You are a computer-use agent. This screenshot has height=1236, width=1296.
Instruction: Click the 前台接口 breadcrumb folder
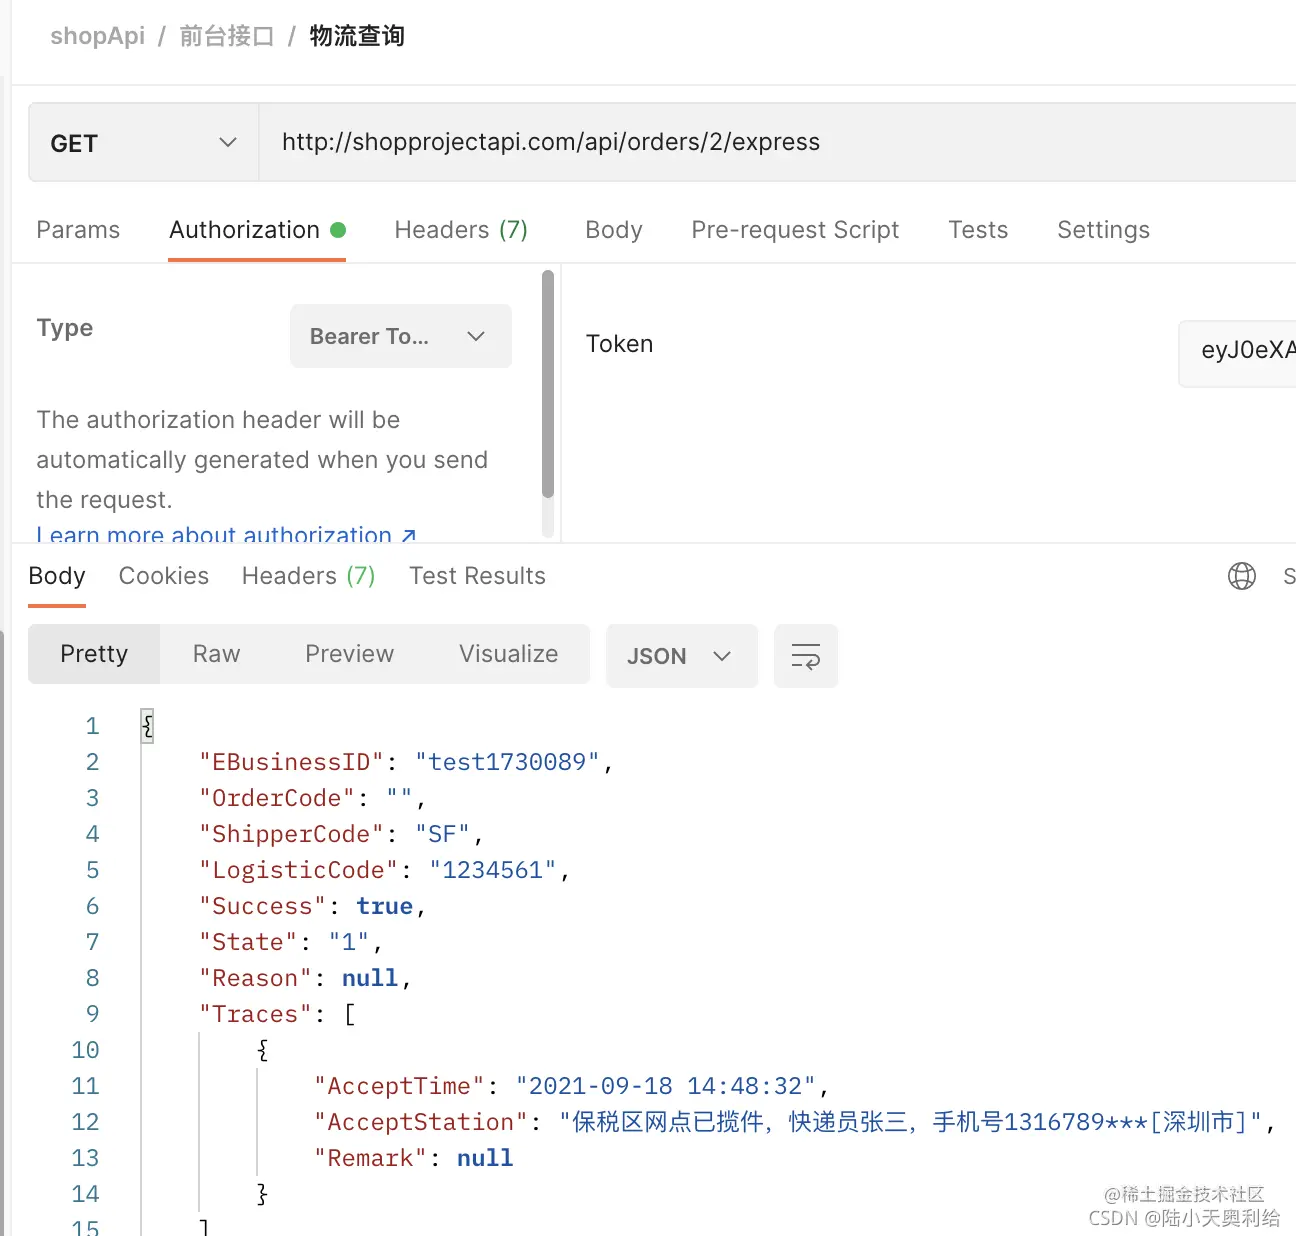click(227, 36)
